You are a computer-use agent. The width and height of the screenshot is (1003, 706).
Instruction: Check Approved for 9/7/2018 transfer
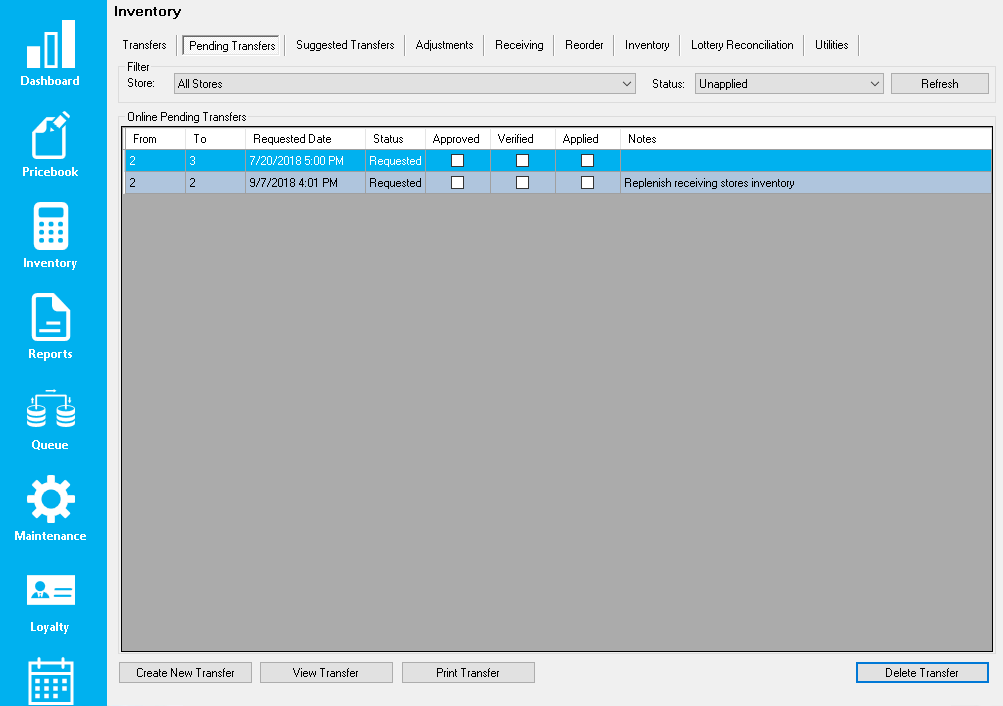[x=457, y=183]
